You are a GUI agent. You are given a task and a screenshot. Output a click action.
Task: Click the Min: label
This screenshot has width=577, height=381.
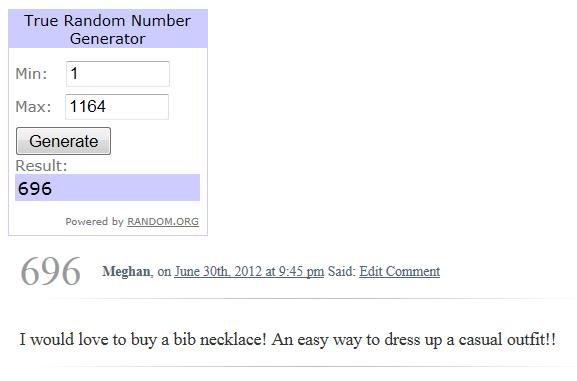click(31, 74)
